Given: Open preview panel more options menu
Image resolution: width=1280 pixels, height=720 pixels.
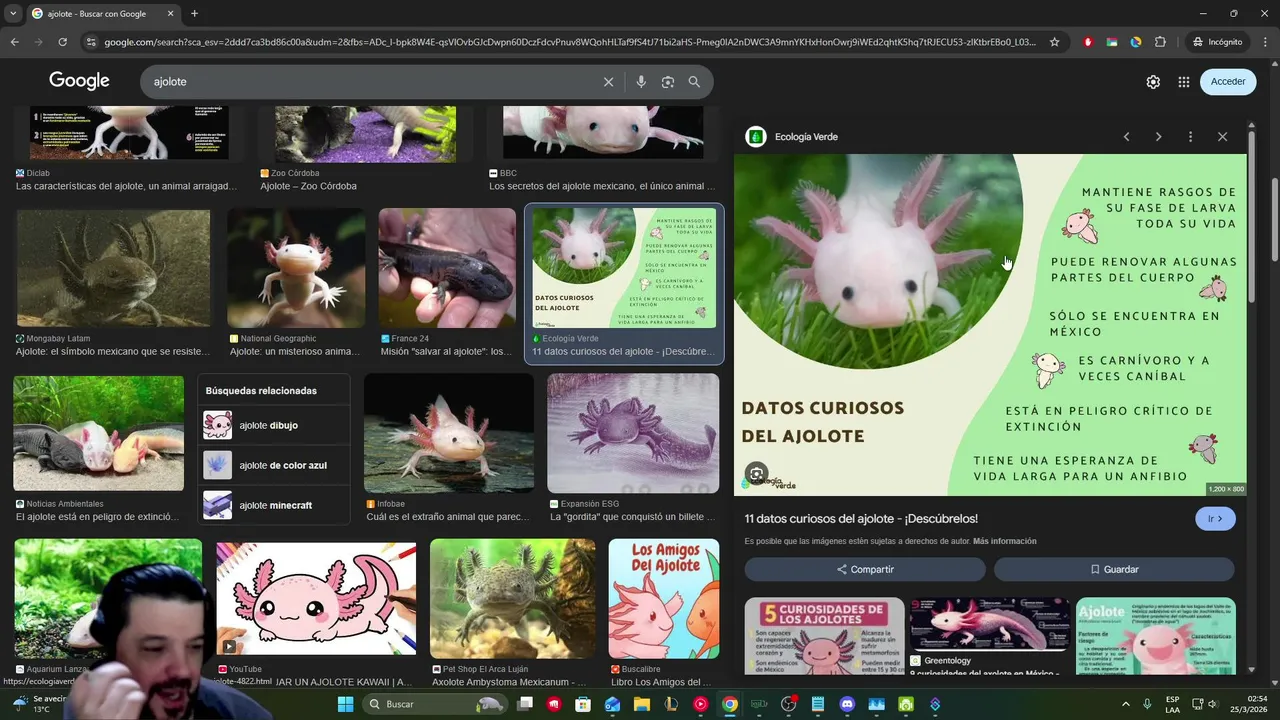Looking at the screenshot, I should [x=1190, y=137].
